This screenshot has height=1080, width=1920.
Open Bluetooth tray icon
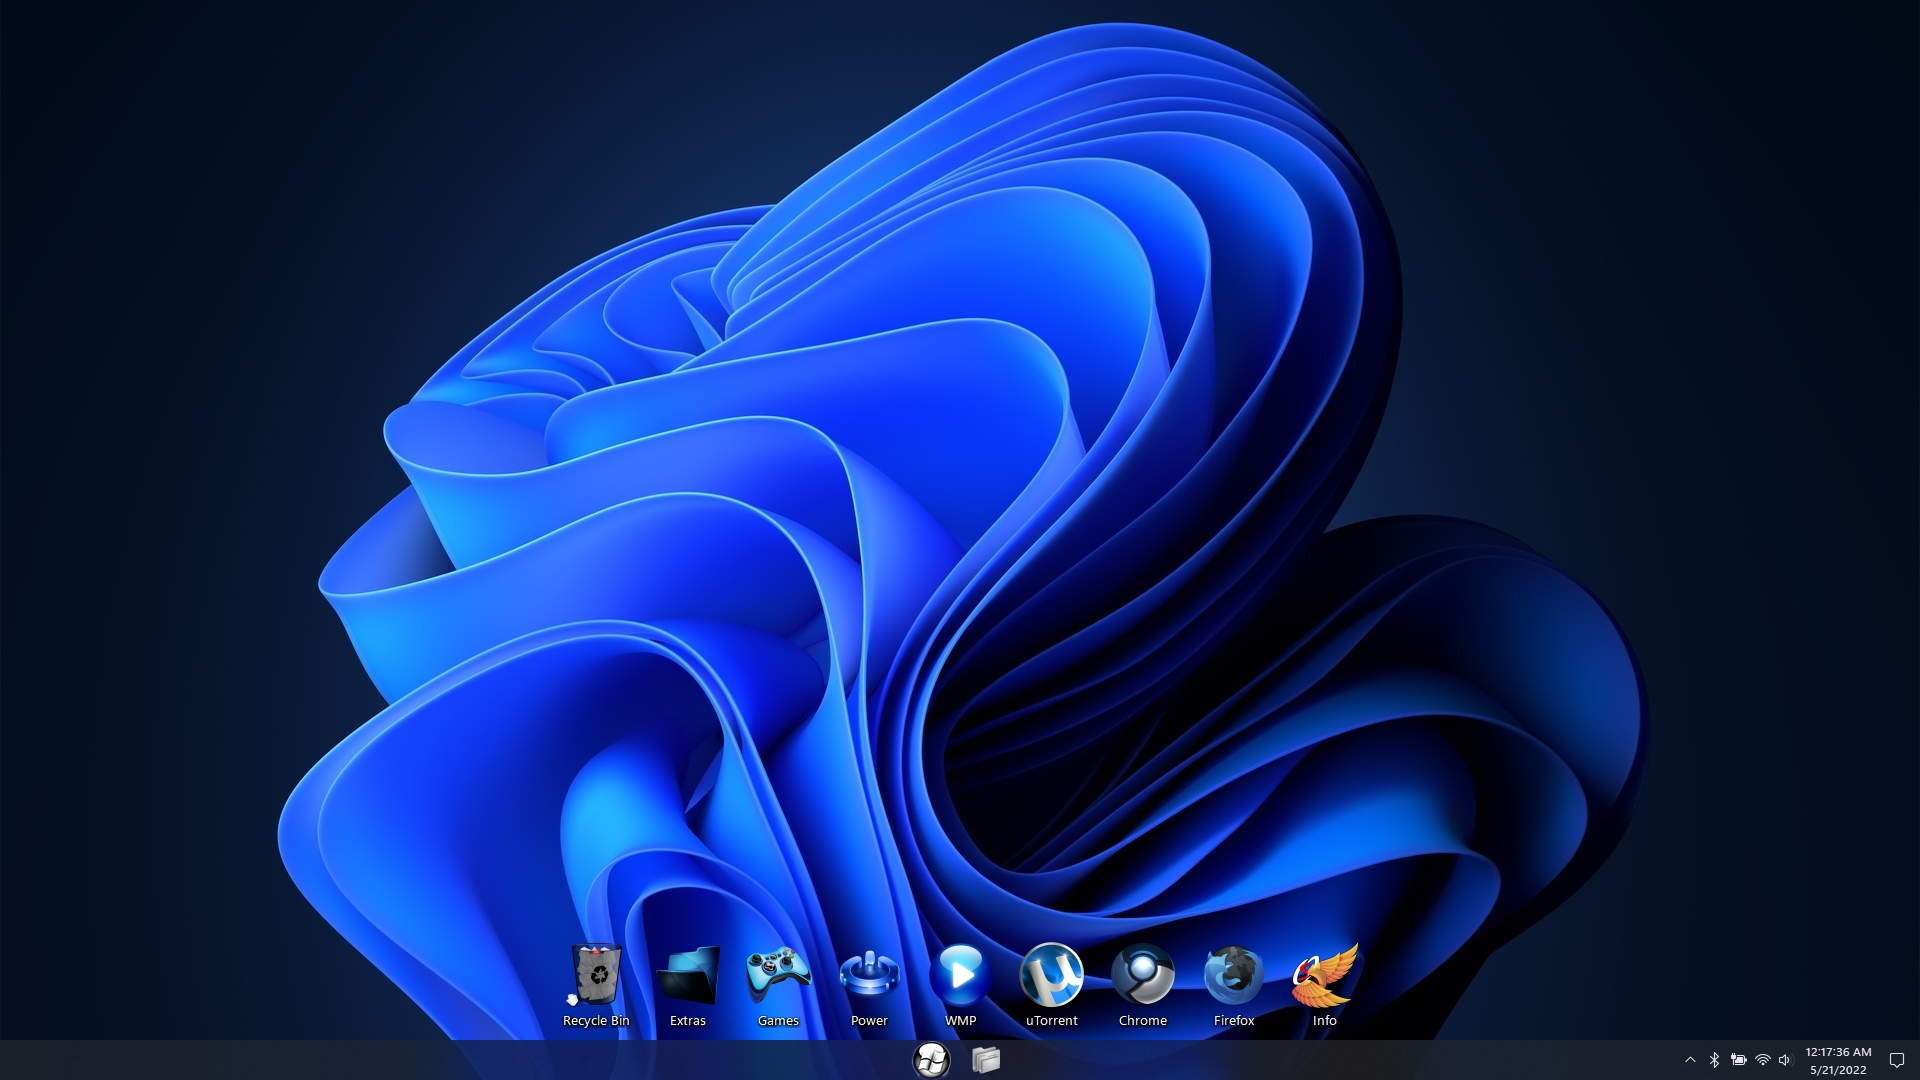pyautogui.click(x=1714, y=1060)
